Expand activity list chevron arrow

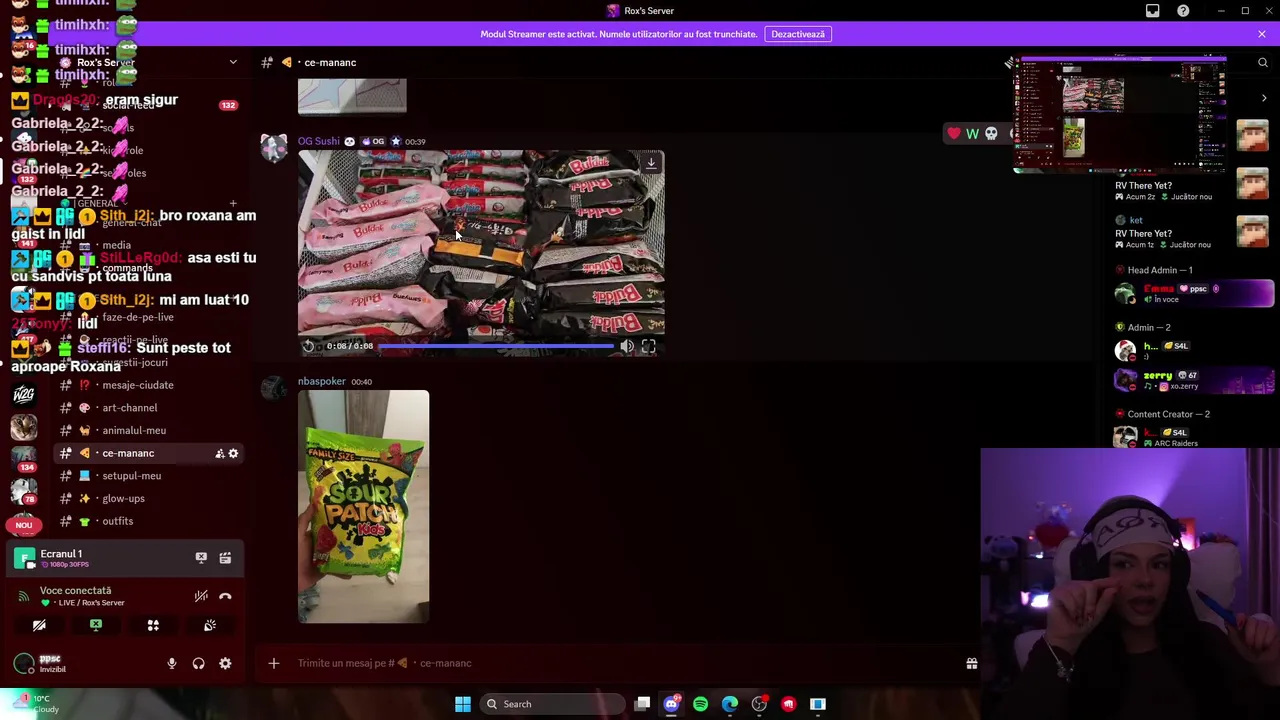click(x=1263, y=98)
